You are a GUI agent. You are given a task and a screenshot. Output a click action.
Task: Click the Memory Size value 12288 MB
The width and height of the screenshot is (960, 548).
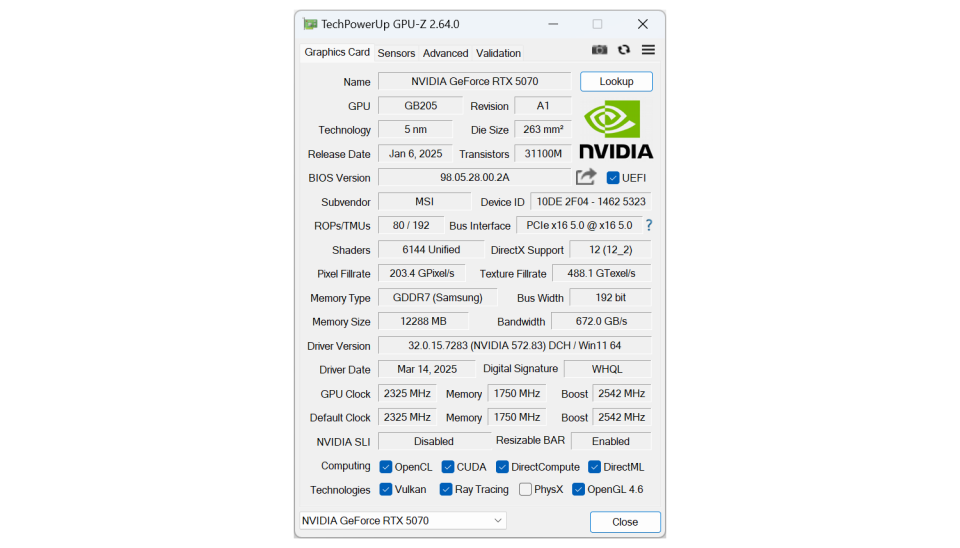(x=423, y=321)
